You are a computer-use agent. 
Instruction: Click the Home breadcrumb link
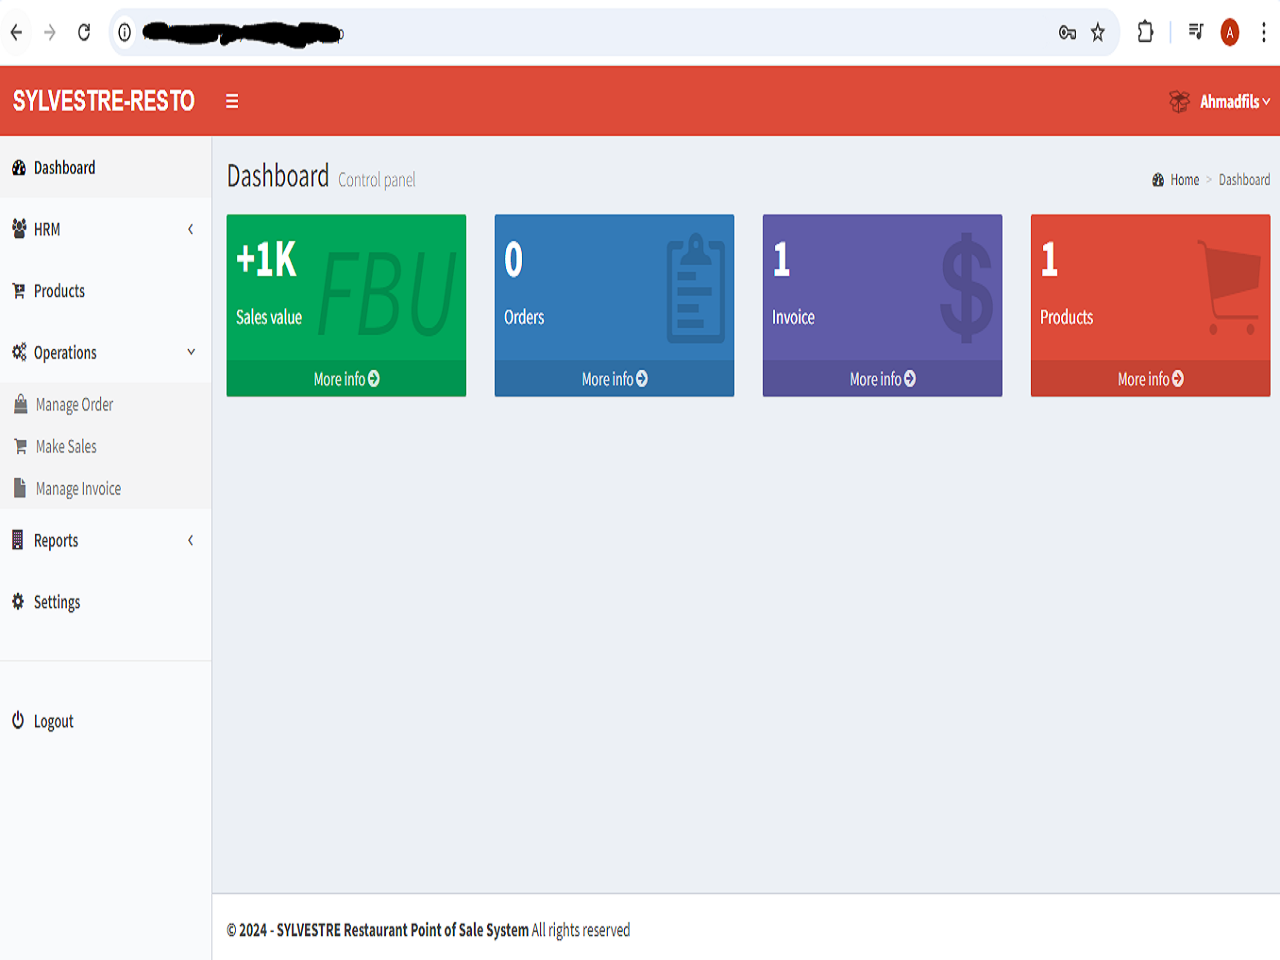tap(1184, 180)
